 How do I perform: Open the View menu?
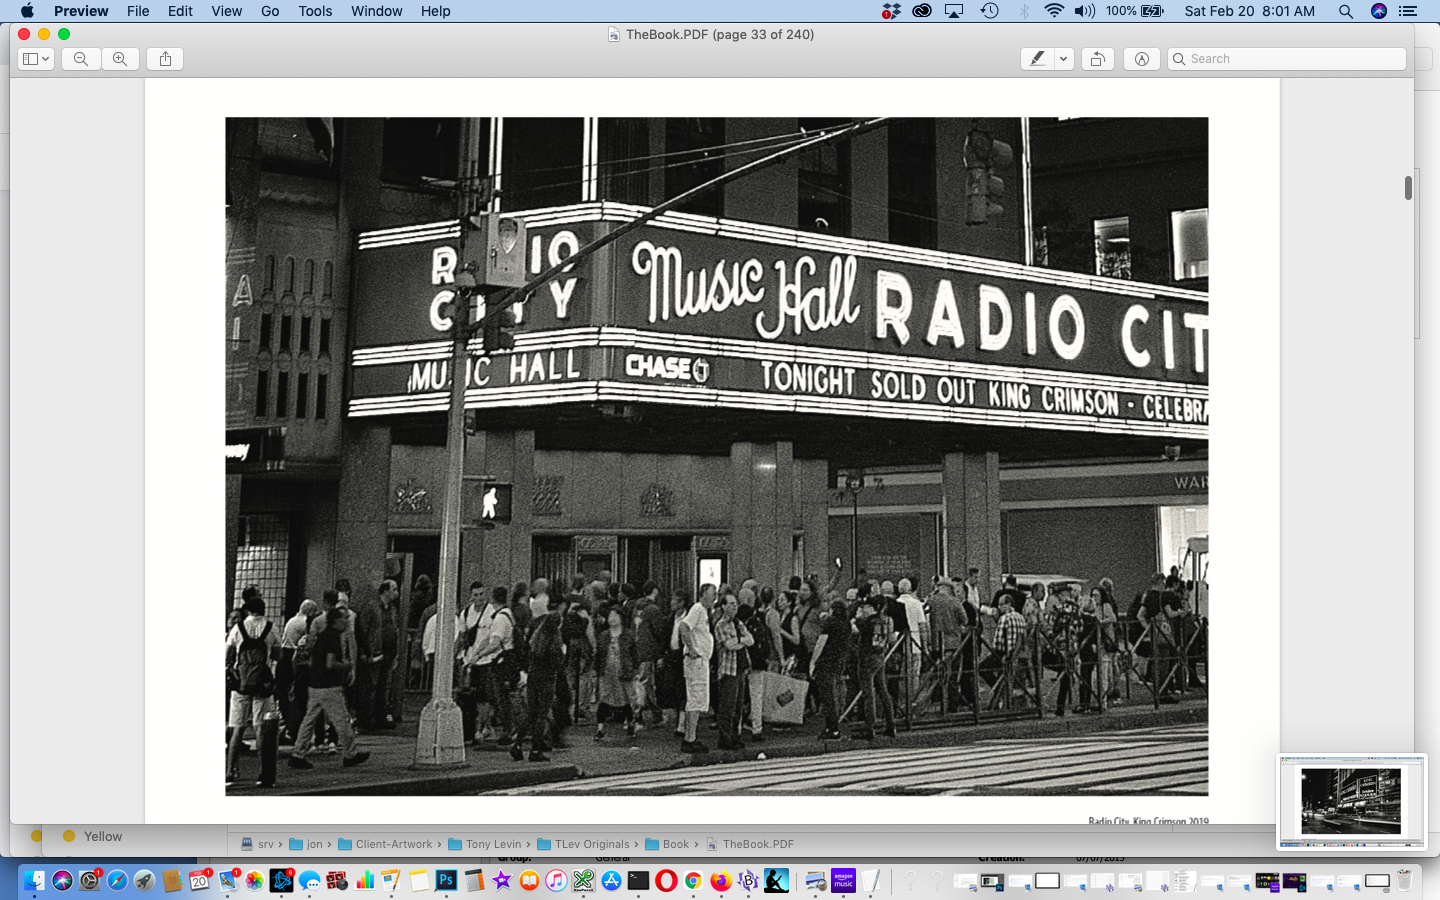click(226, 11)
